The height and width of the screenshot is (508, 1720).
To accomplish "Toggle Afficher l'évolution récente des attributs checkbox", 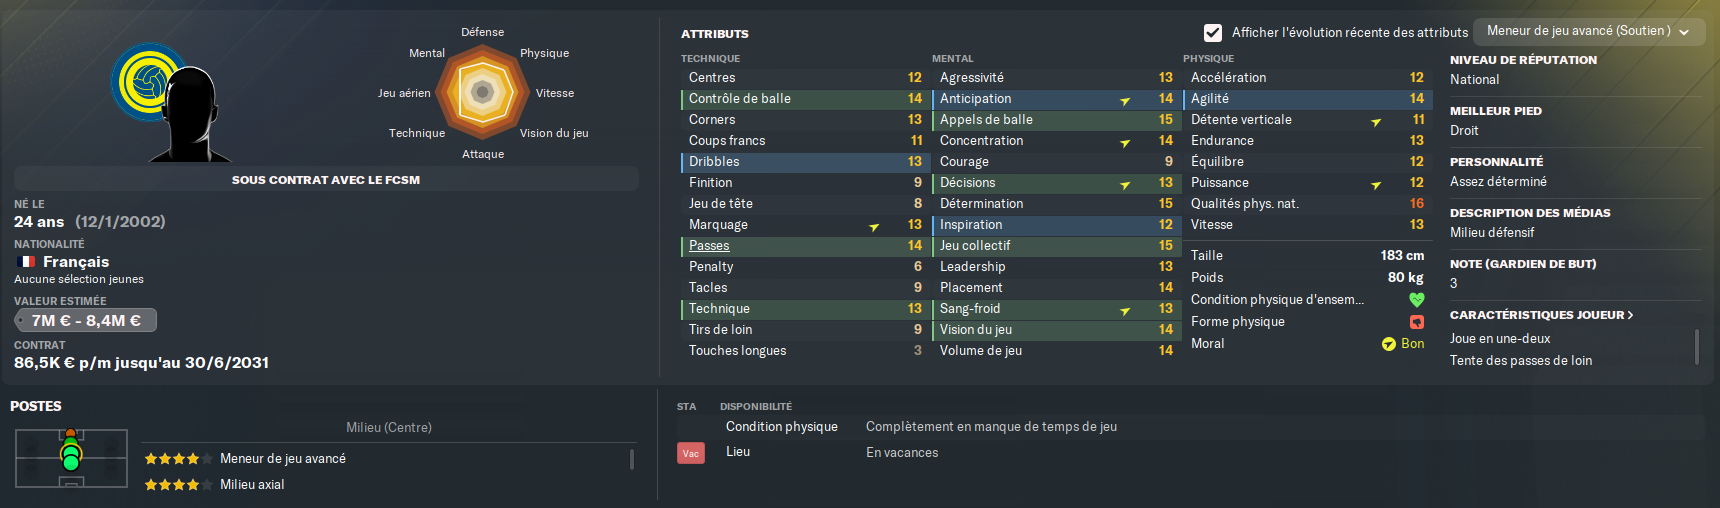I will [1213, 32].
